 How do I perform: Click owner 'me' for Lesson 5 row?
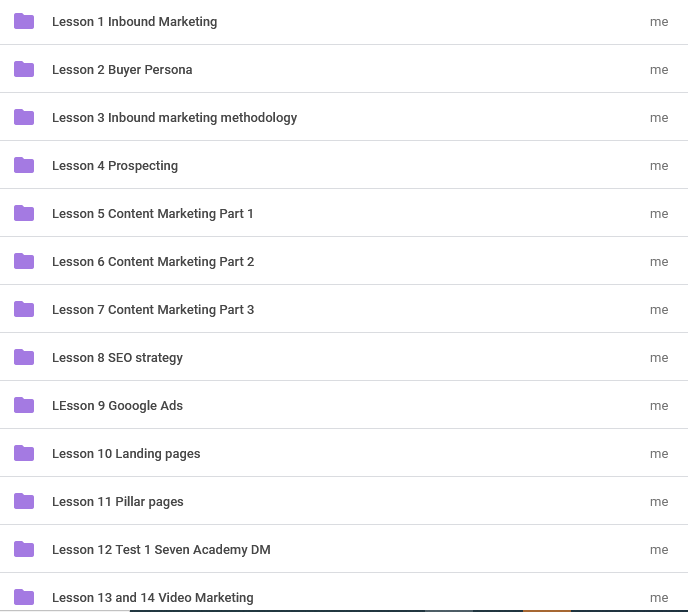pyautogui.click(x=659, y=213)
